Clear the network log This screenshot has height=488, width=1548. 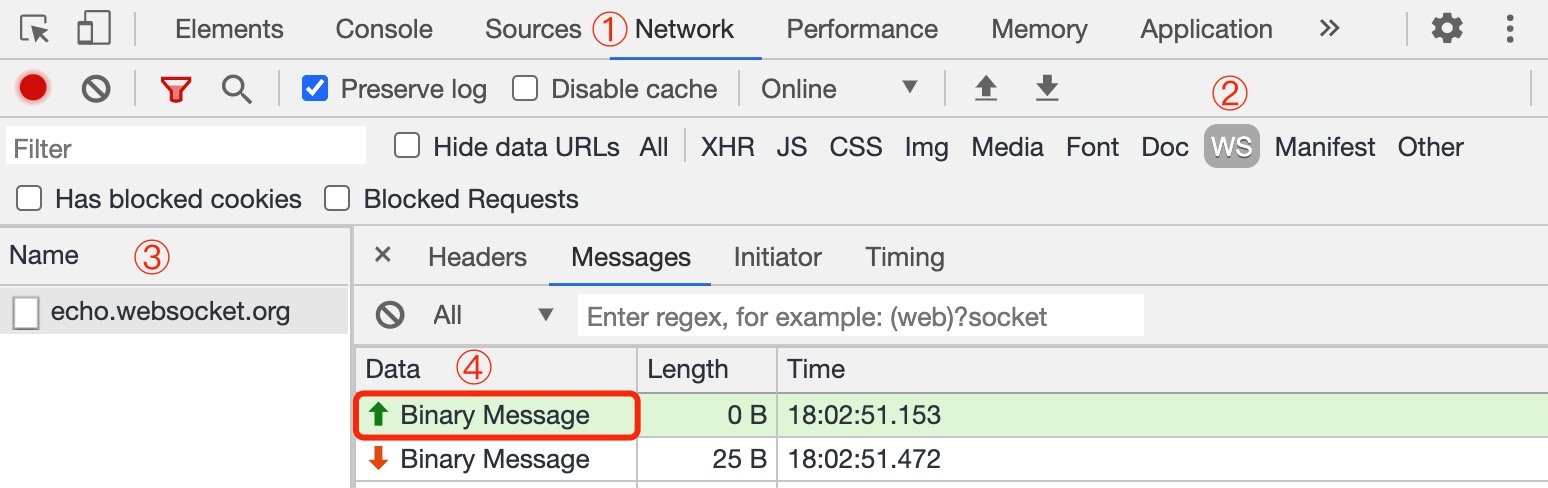96,89
